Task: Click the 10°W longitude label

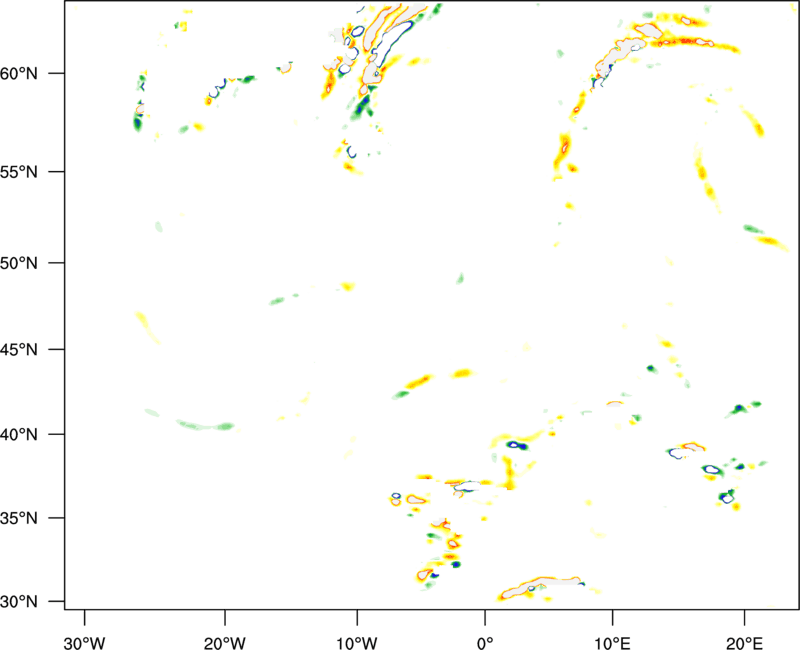Action: click(357, 643)
